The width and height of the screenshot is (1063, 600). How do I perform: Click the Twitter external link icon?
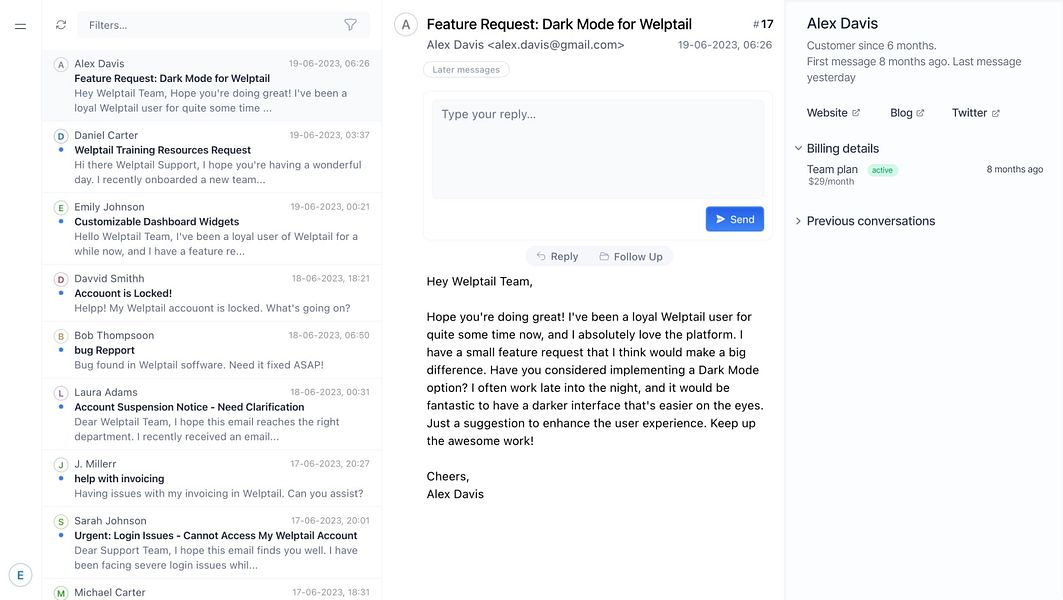tap(996, 113)
